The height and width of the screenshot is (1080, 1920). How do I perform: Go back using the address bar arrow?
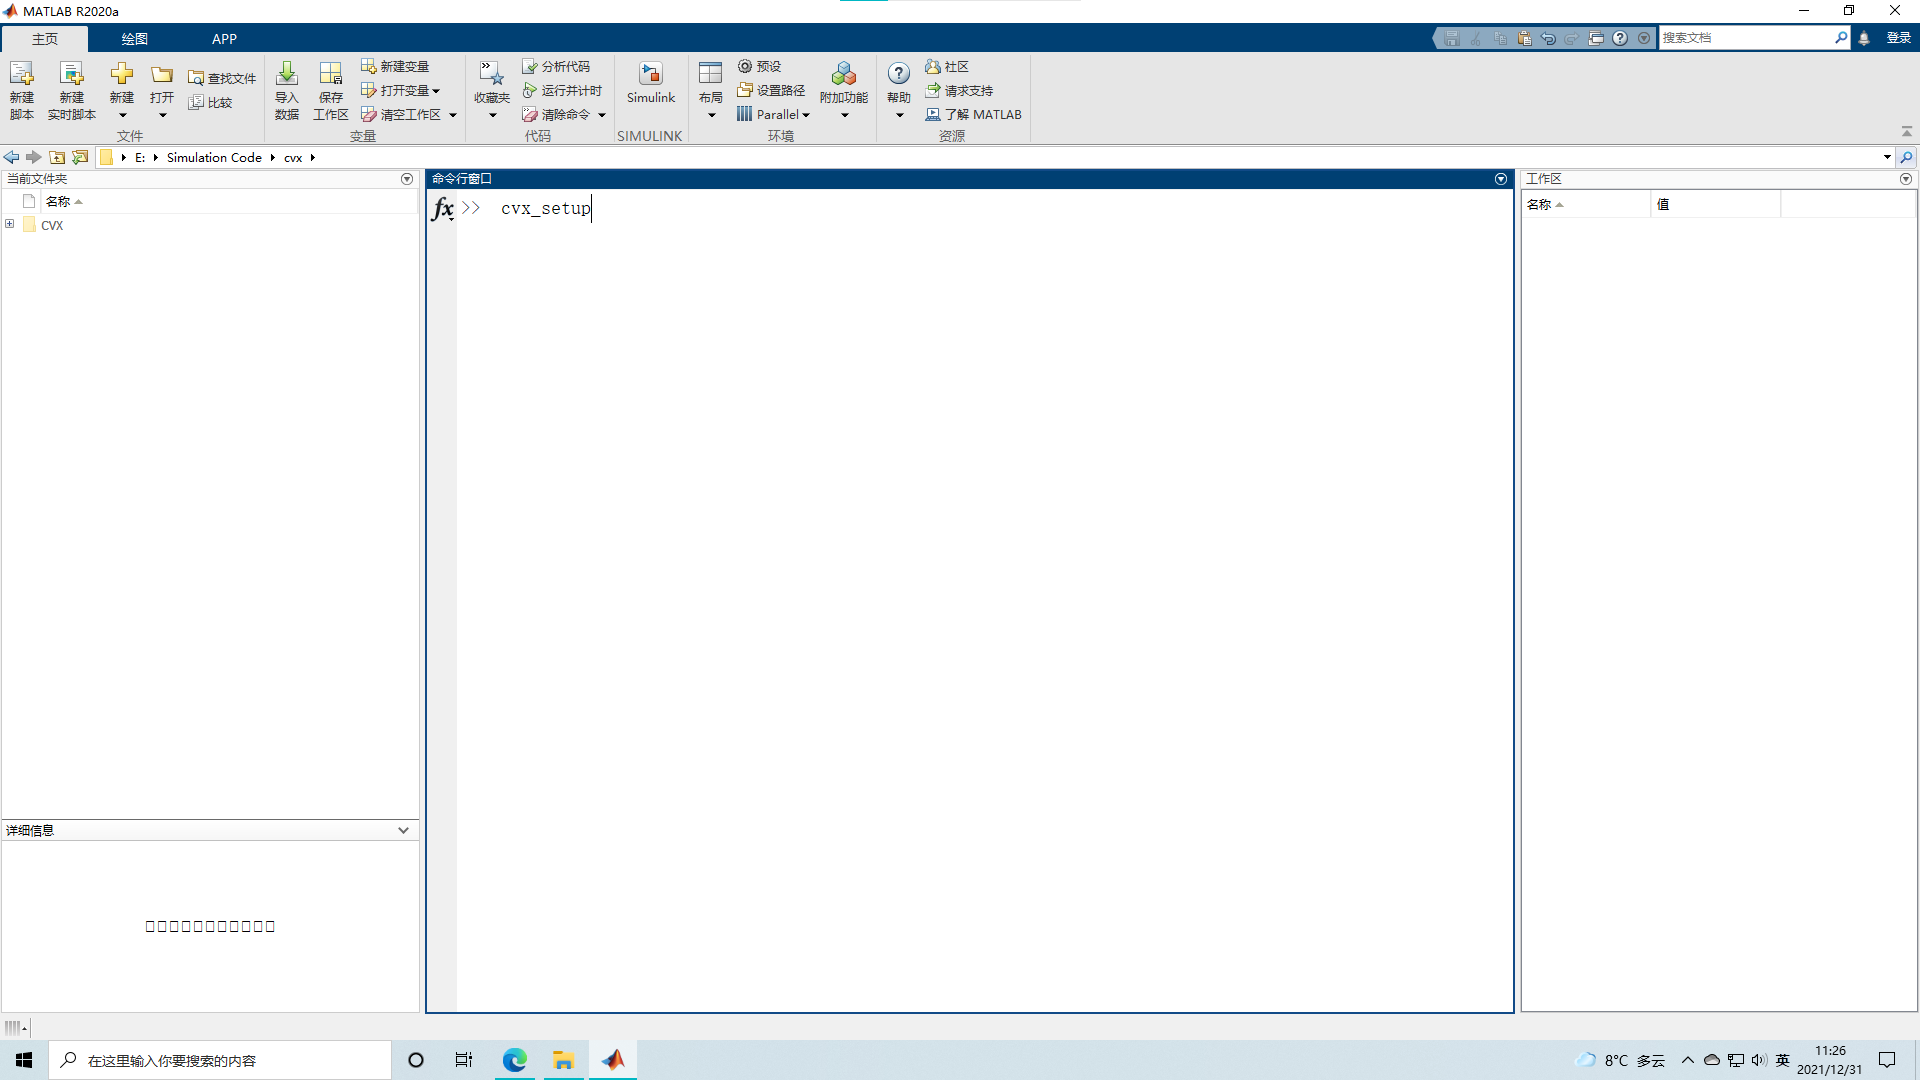coord(11,157)
